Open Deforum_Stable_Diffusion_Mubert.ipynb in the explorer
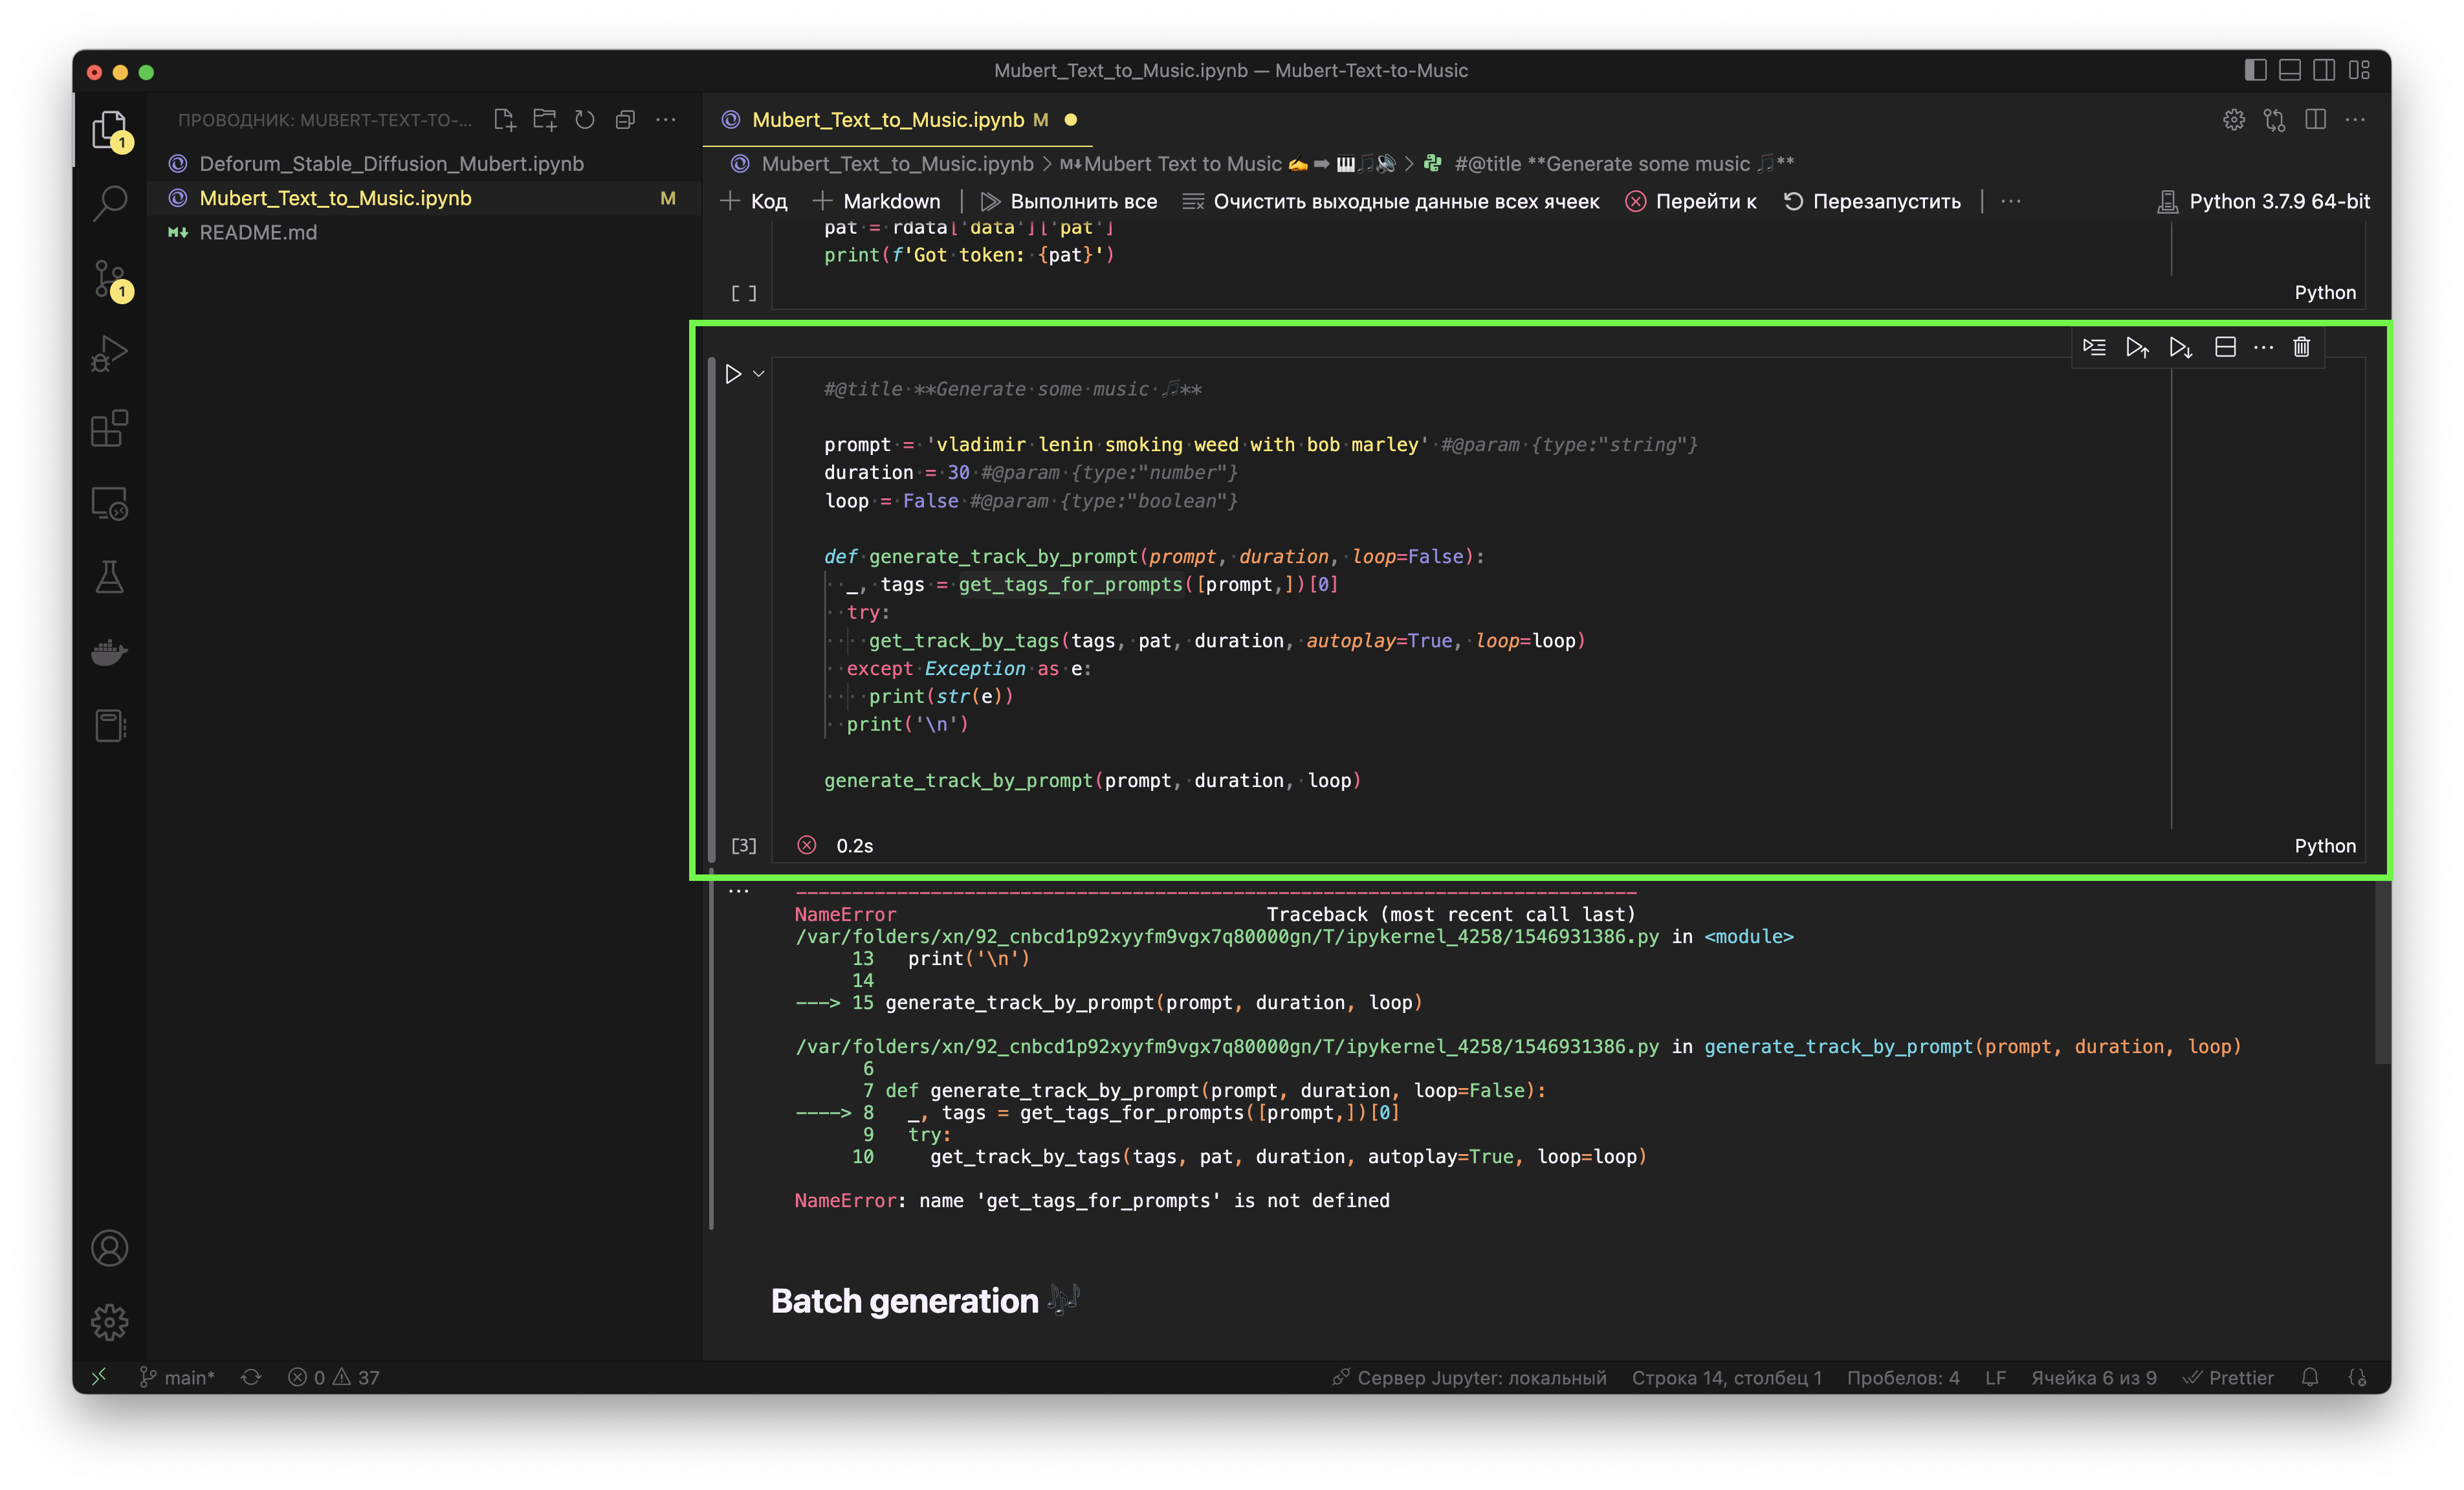This screenshot has width=2464, height=1490. (x=391, y=164)
